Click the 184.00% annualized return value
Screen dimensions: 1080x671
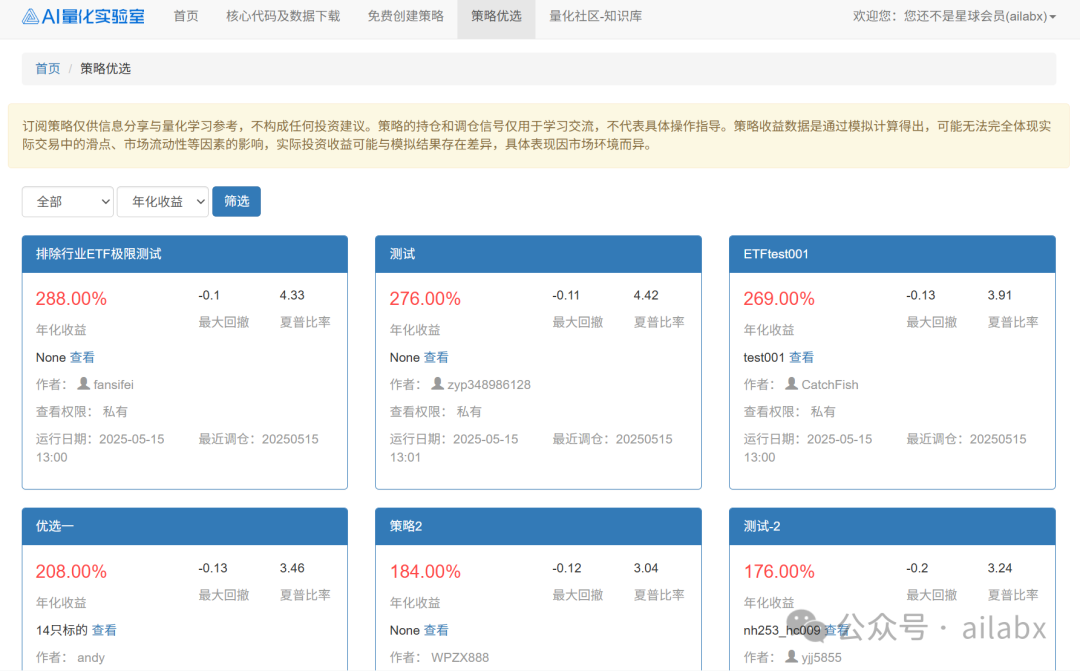click(425, 571)
